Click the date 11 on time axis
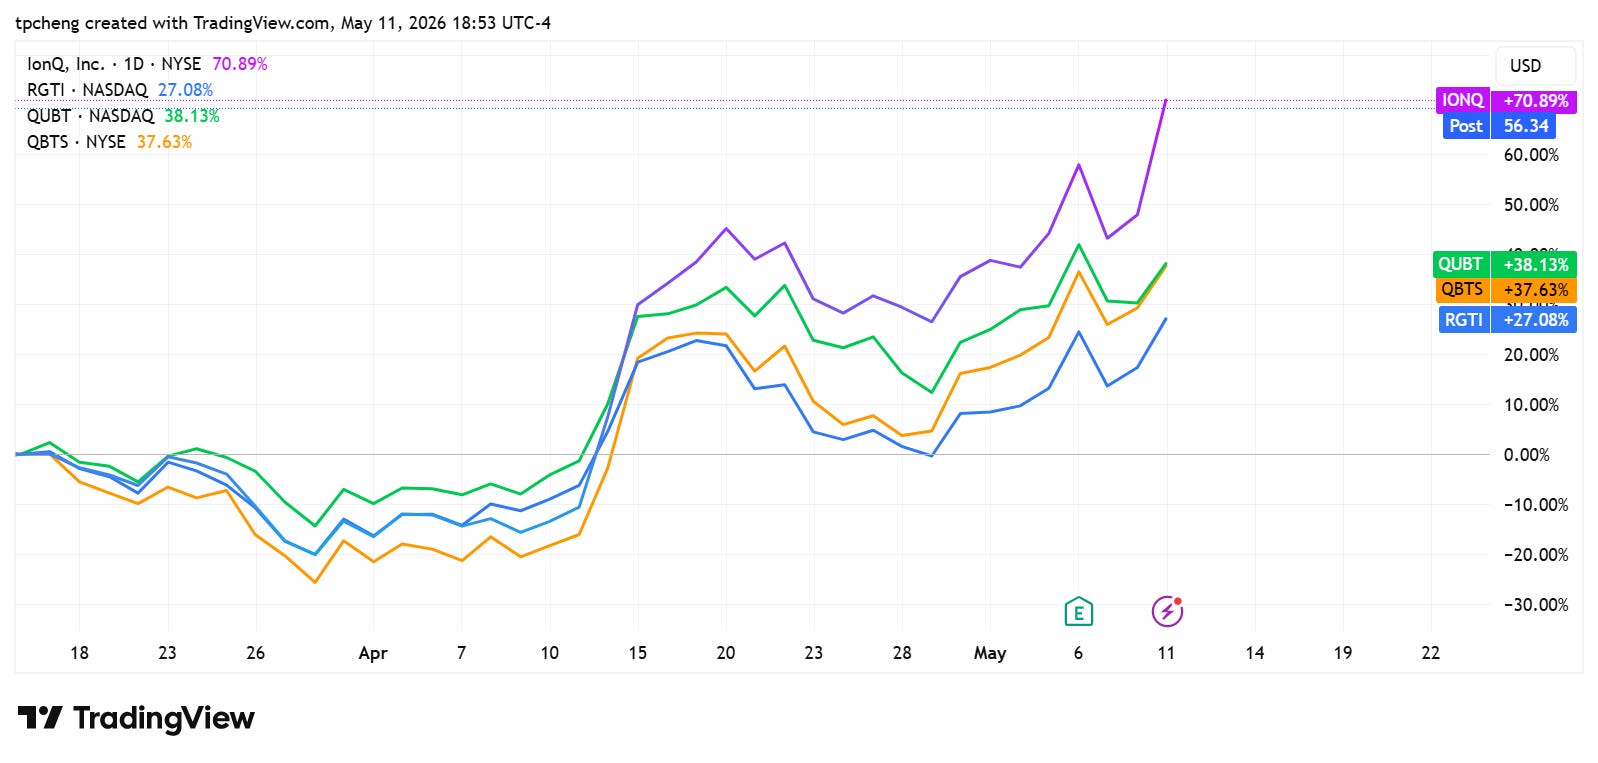This screenshot has width=1598, height=763. tap(1166, 653)
